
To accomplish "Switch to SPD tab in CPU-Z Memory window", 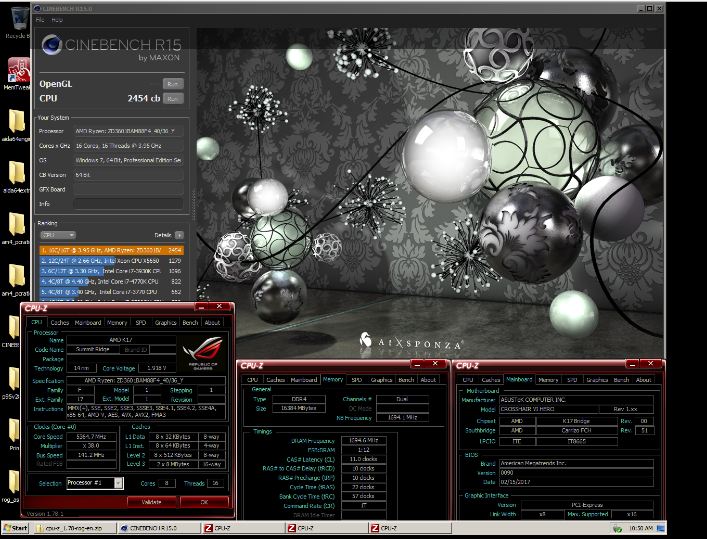I will pyautogui.click(x=357, y=380).
